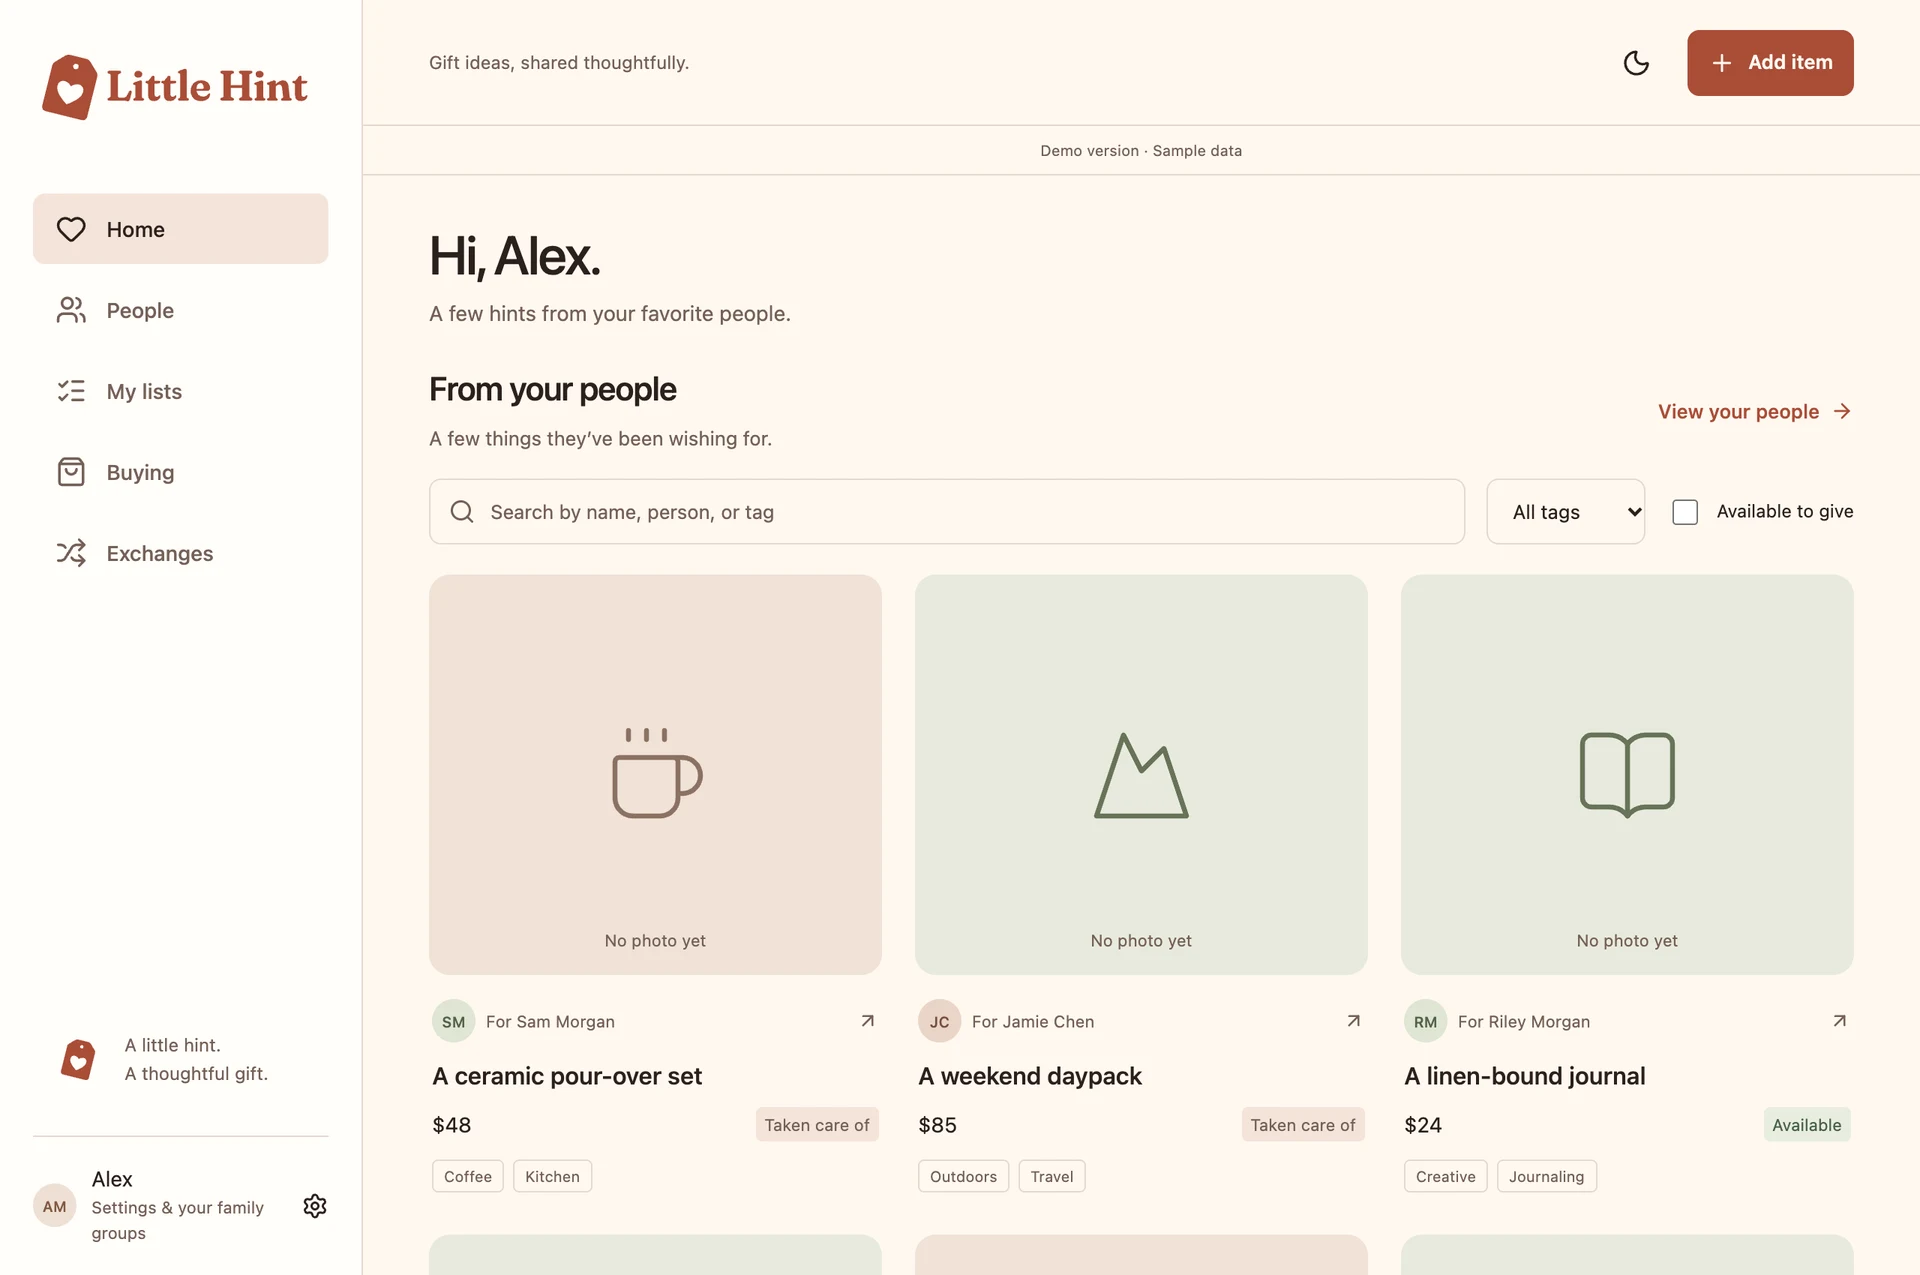Image resolution: width=1920 pixels, height=1275 pixels.
Task: Focus the search by name field
Action: pyautogui.click(x=947, y=512)
